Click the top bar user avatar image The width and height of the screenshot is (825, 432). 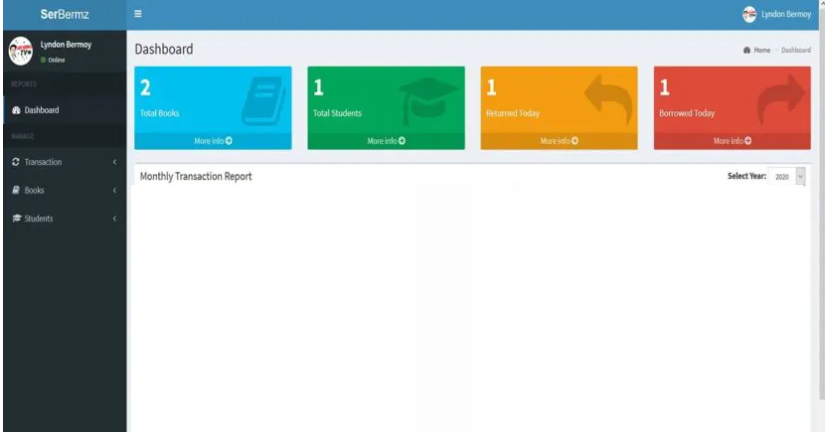click(x=749, y=15)
